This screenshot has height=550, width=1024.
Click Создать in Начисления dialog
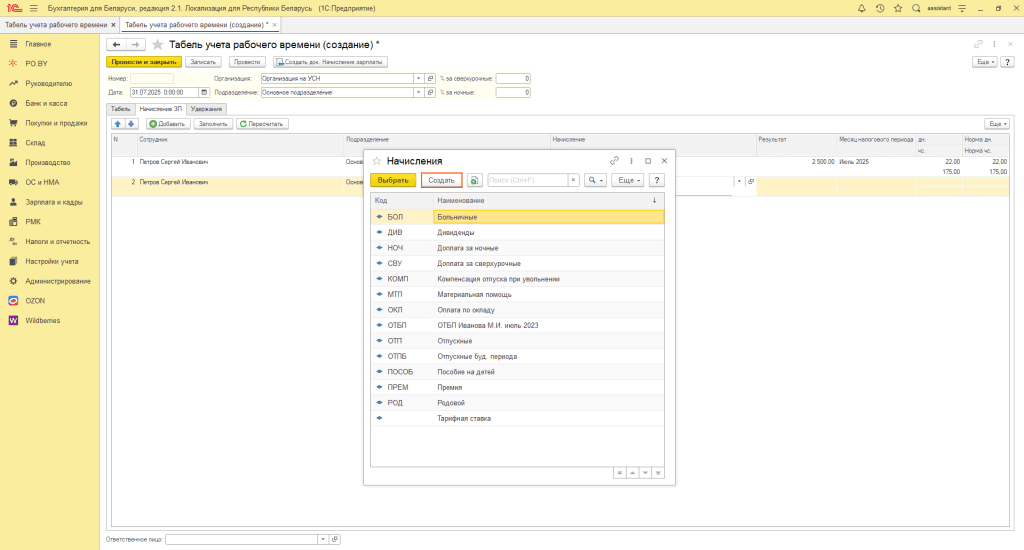441,180
